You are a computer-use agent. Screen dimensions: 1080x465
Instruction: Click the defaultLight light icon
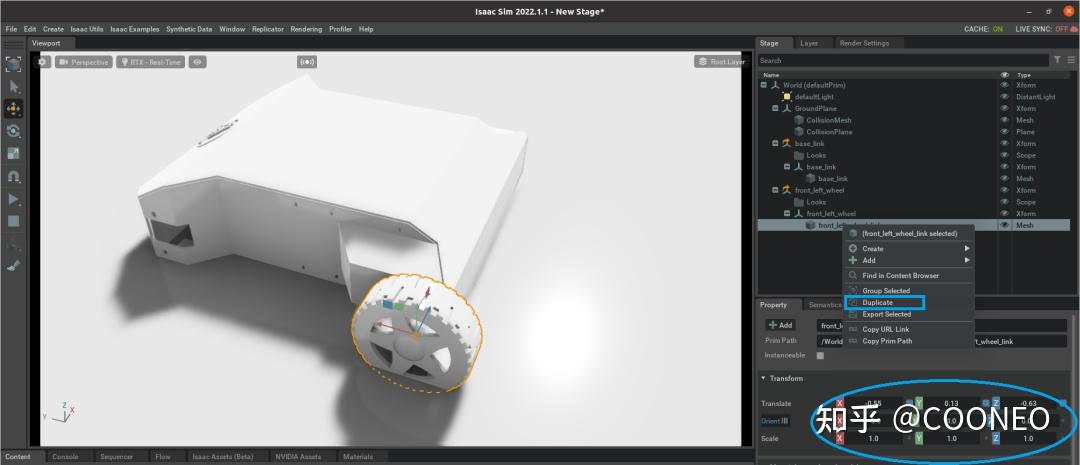pyautogui.click(x=787, y=97)
